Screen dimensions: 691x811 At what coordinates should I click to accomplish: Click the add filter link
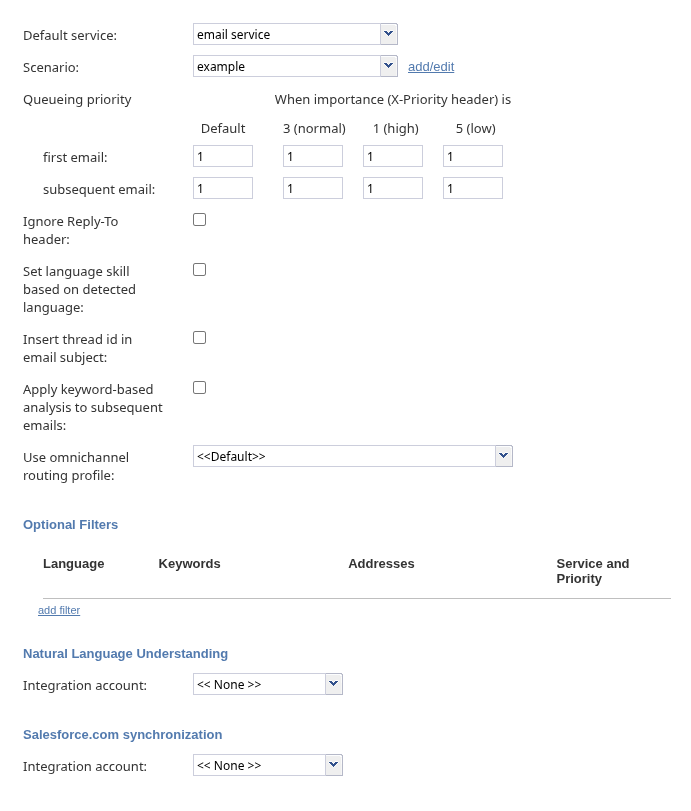click(x=59, y=610)
